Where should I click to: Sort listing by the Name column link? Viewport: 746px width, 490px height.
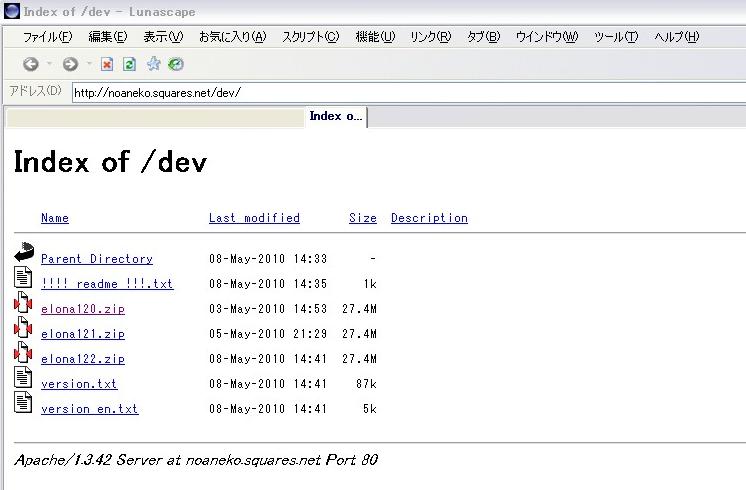click(x=55, y=218)
